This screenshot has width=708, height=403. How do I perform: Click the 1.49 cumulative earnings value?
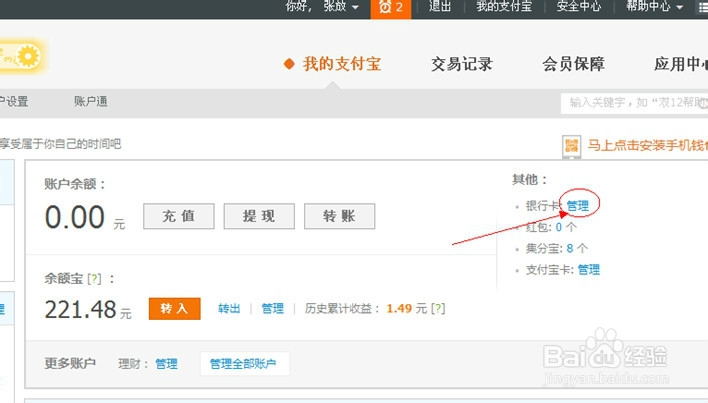(399, 309)
